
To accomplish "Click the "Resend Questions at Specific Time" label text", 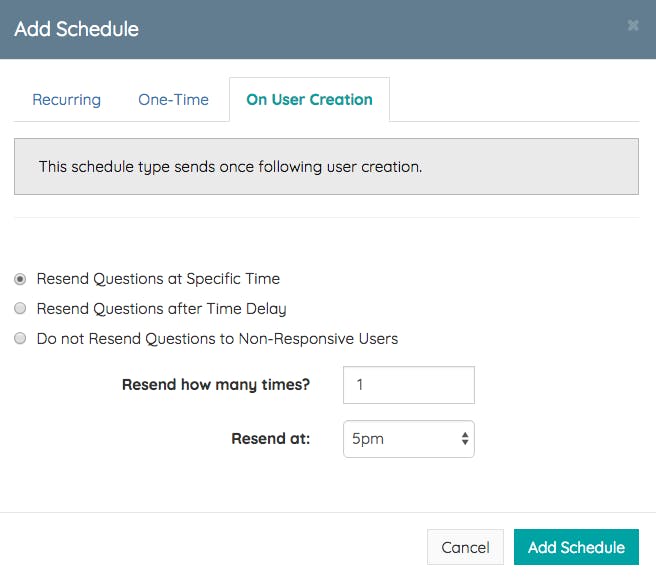I will 158,279.
